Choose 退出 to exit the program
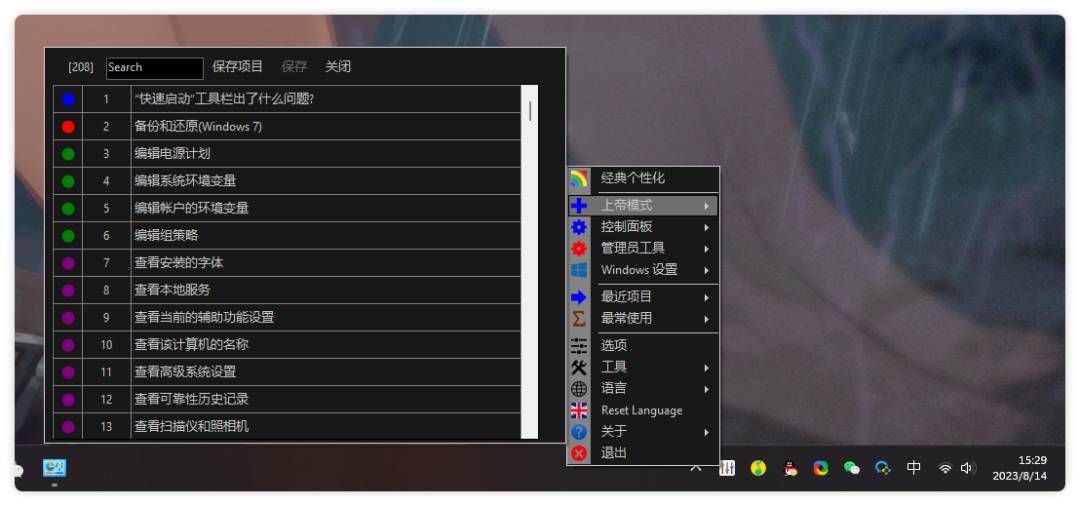The width and height of the screenshot is (1080, 506). 643,453
